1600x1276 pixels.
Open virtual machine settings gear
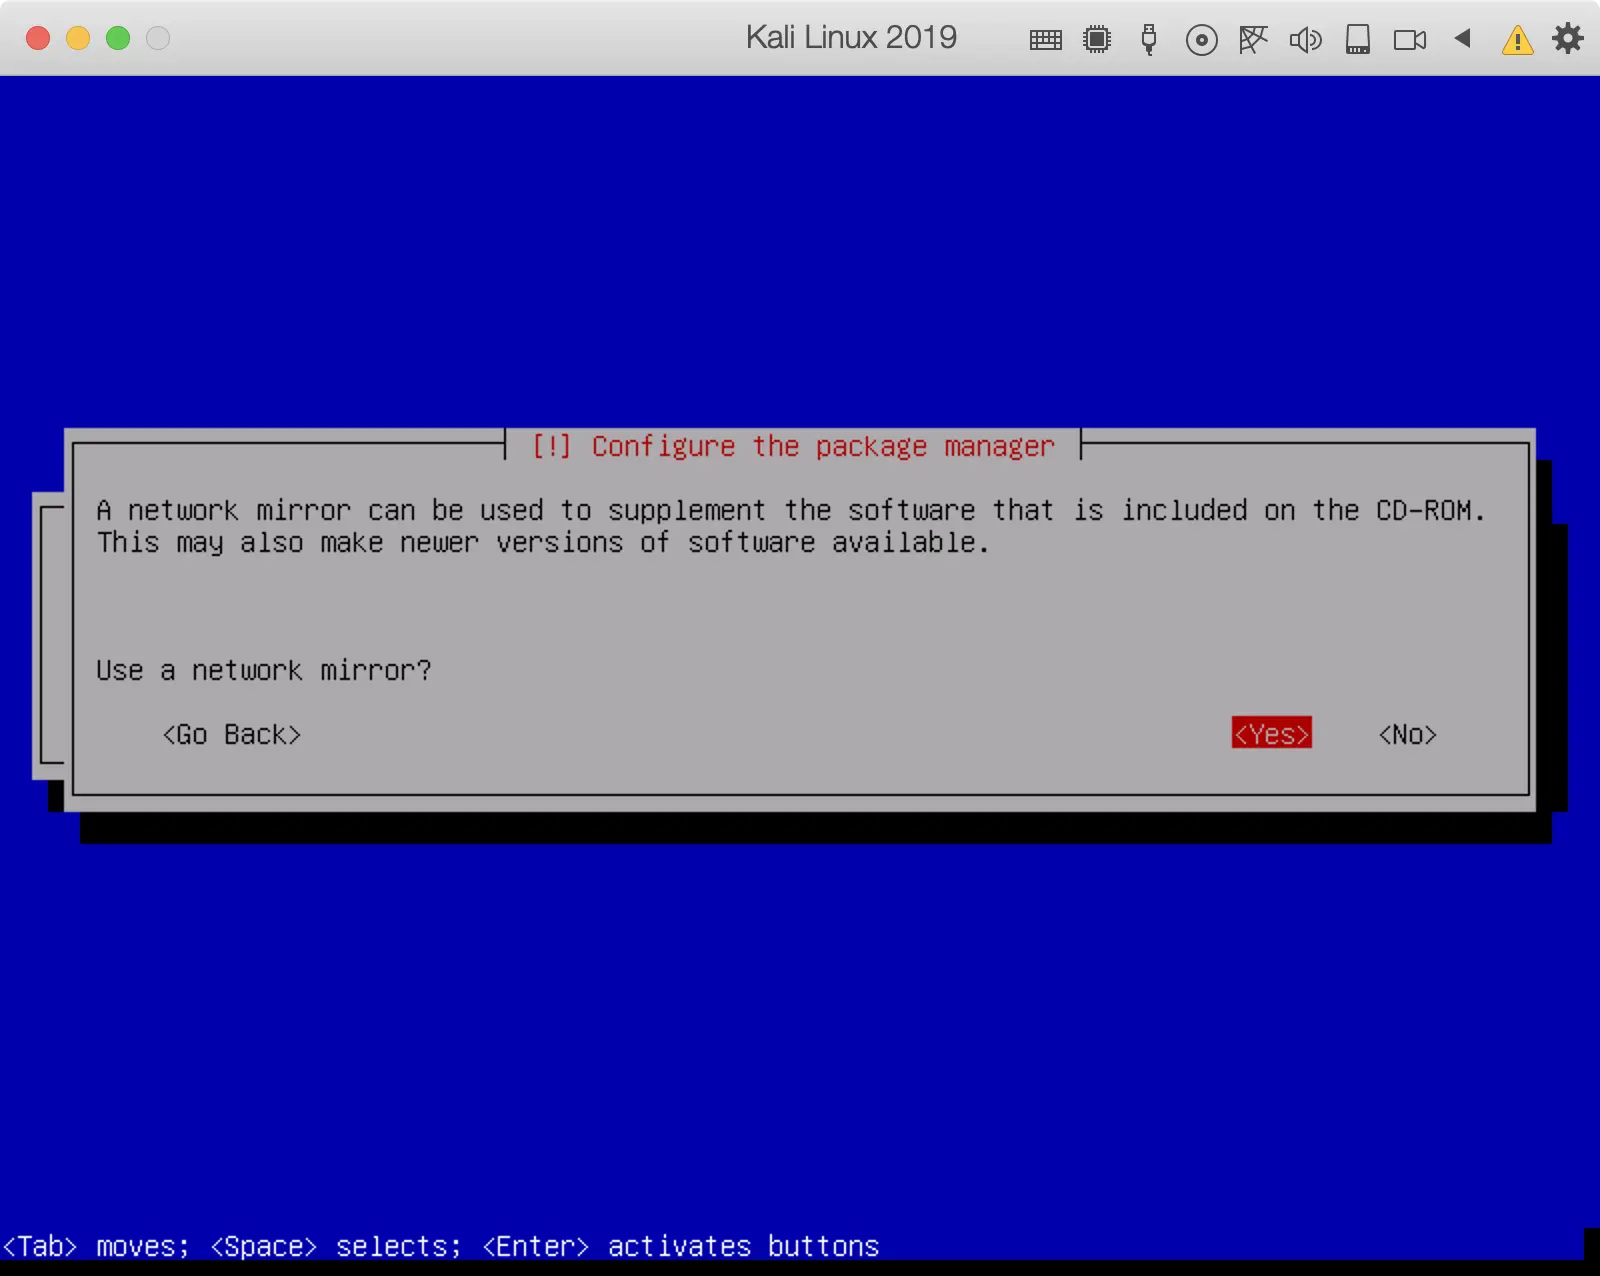(1568, 39)
